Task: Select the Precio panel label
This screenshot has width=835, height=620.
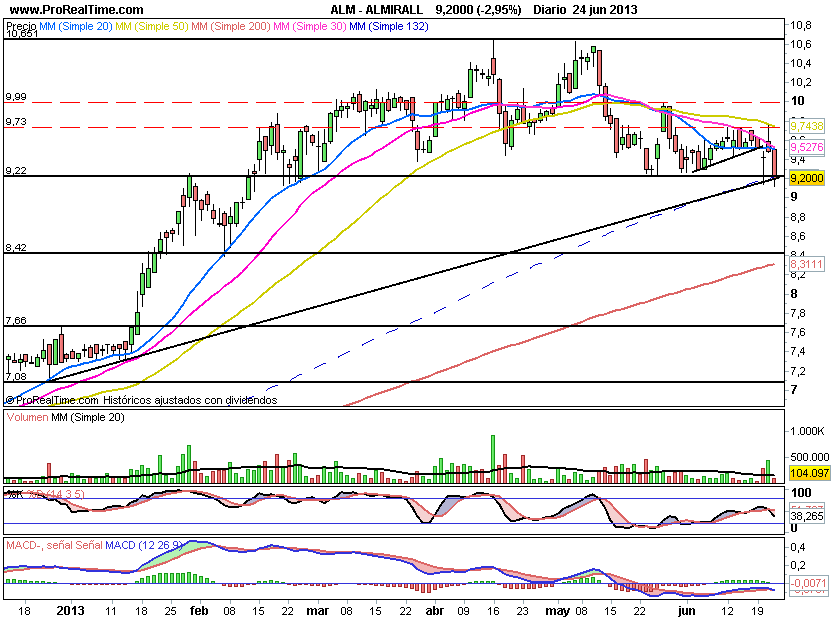Action: 22,23
